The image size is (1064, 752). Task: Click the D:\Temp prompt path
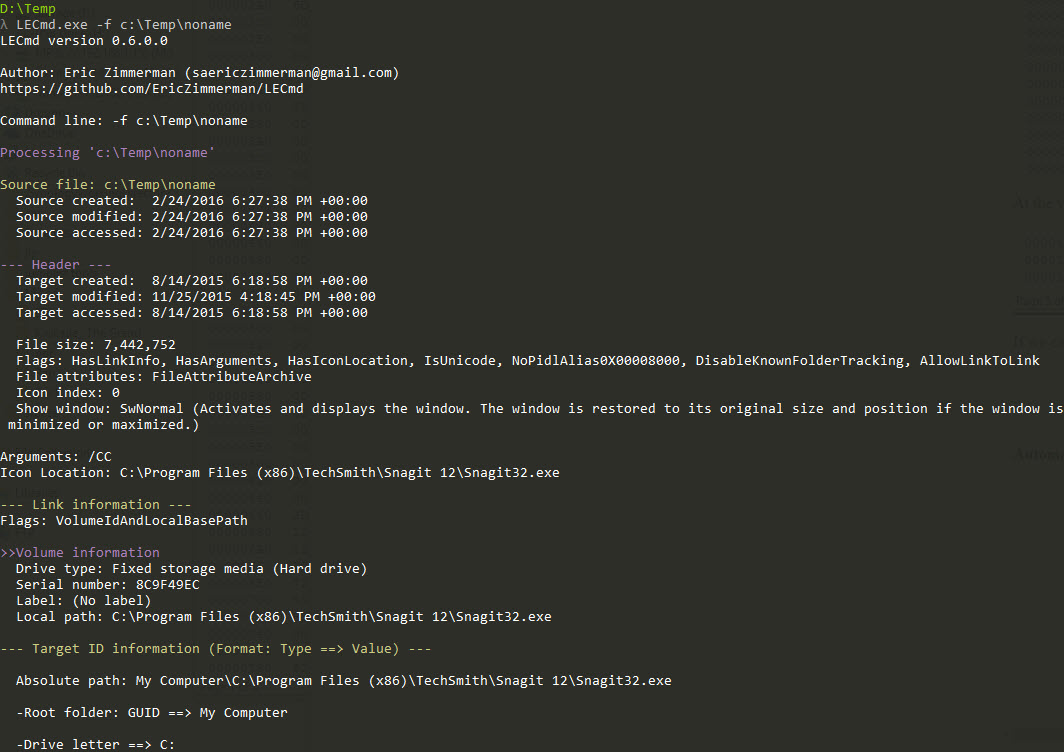click(x=28, y=9)
